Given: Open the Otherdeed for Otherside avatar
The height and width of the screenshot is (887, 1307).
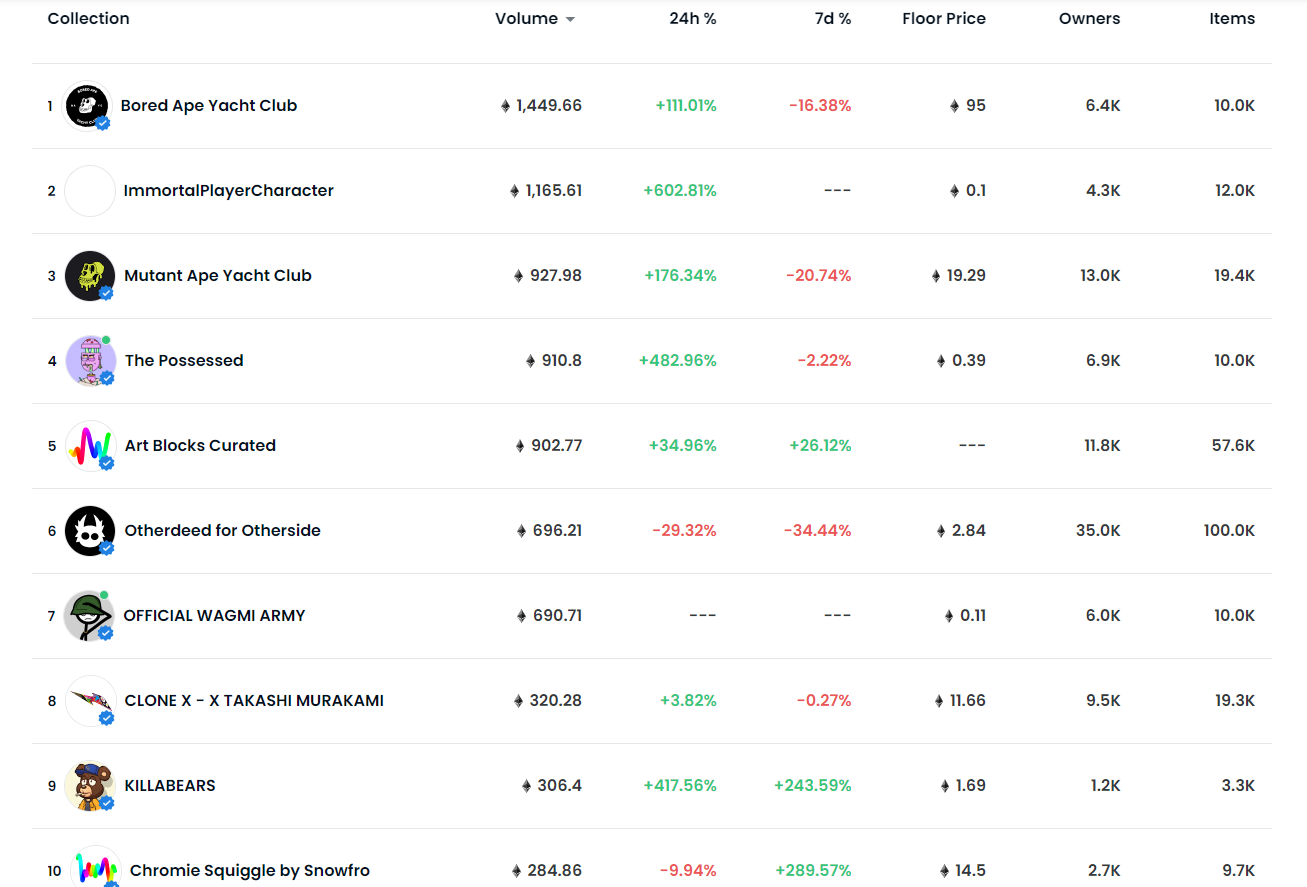Looking at the screenshot, I should point(90,531).
